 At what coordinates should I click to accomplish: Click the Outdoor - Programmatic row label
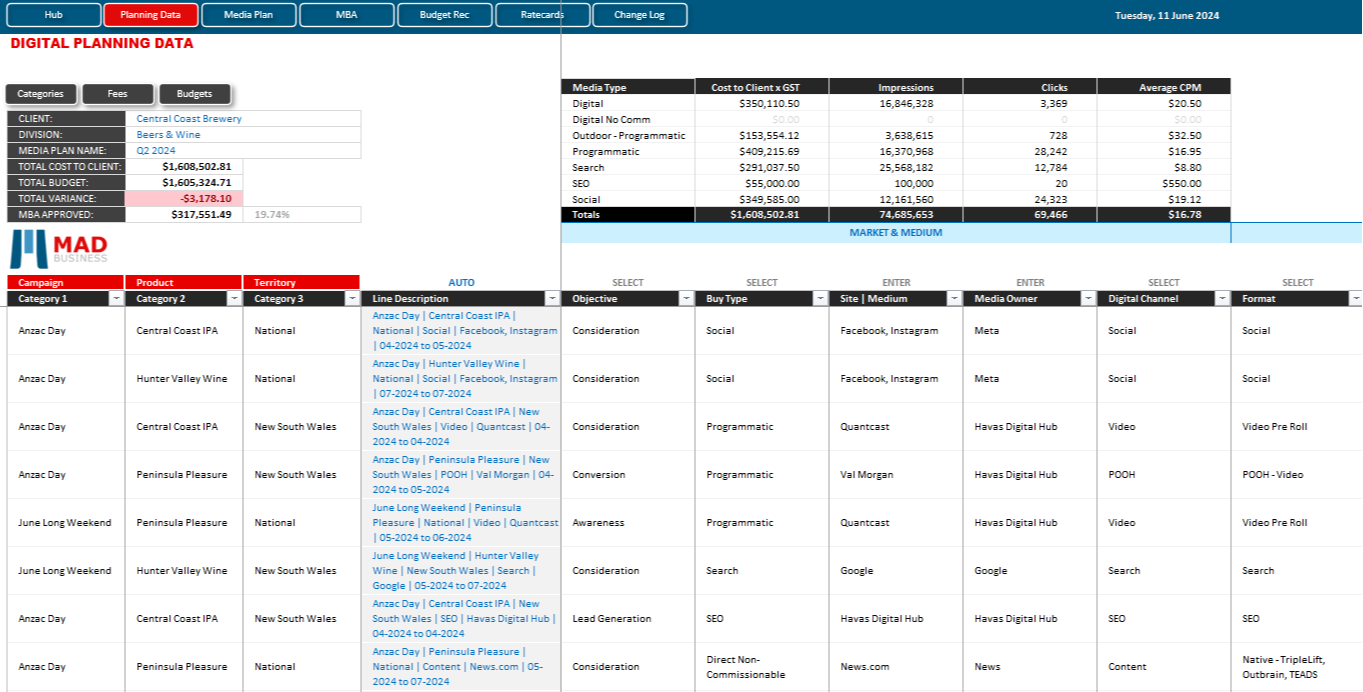[628, 135]
